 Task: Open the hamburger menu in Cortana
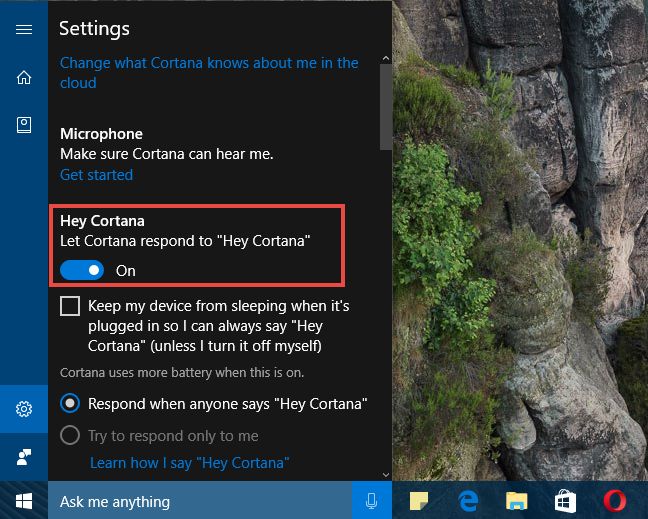pos(24,29)
